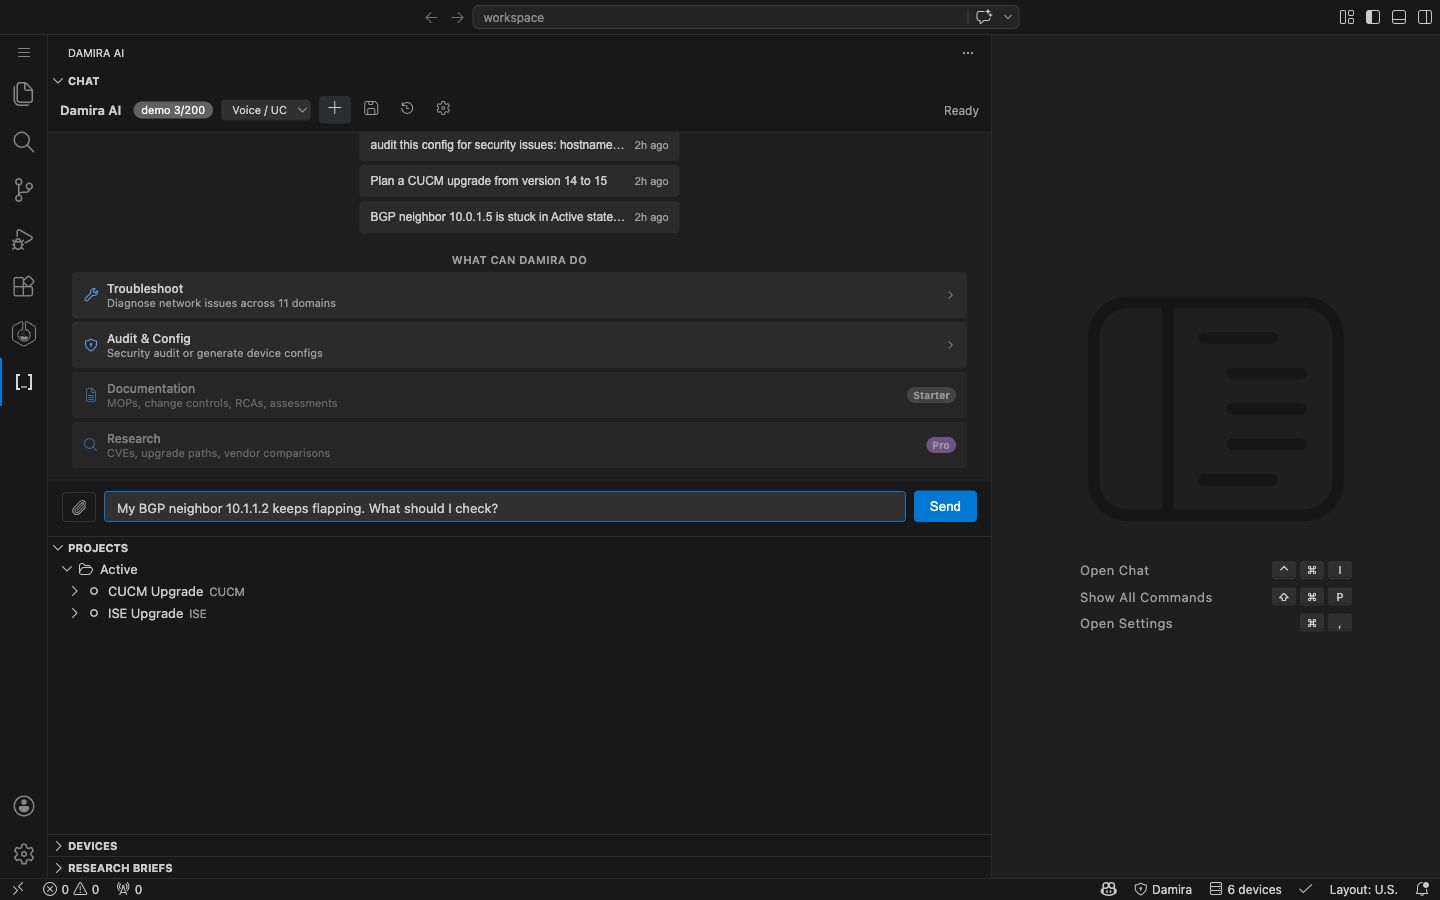
Task: Open Damira chat settings gear
Action: (x=443, y=108)
